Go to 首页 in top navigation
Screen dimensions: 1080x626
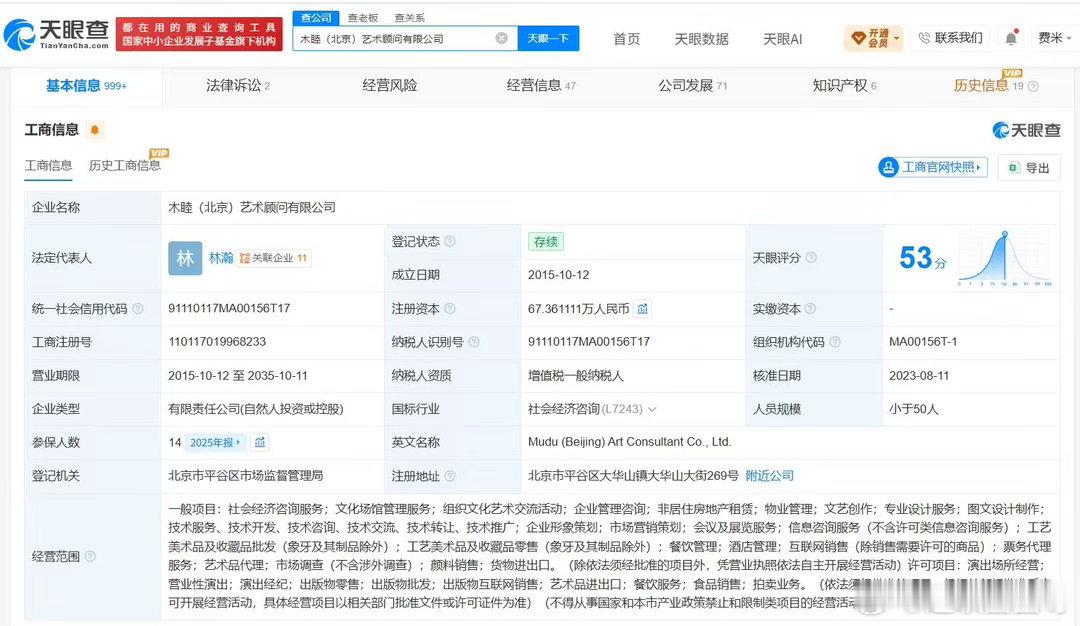(x=627, y=39)
